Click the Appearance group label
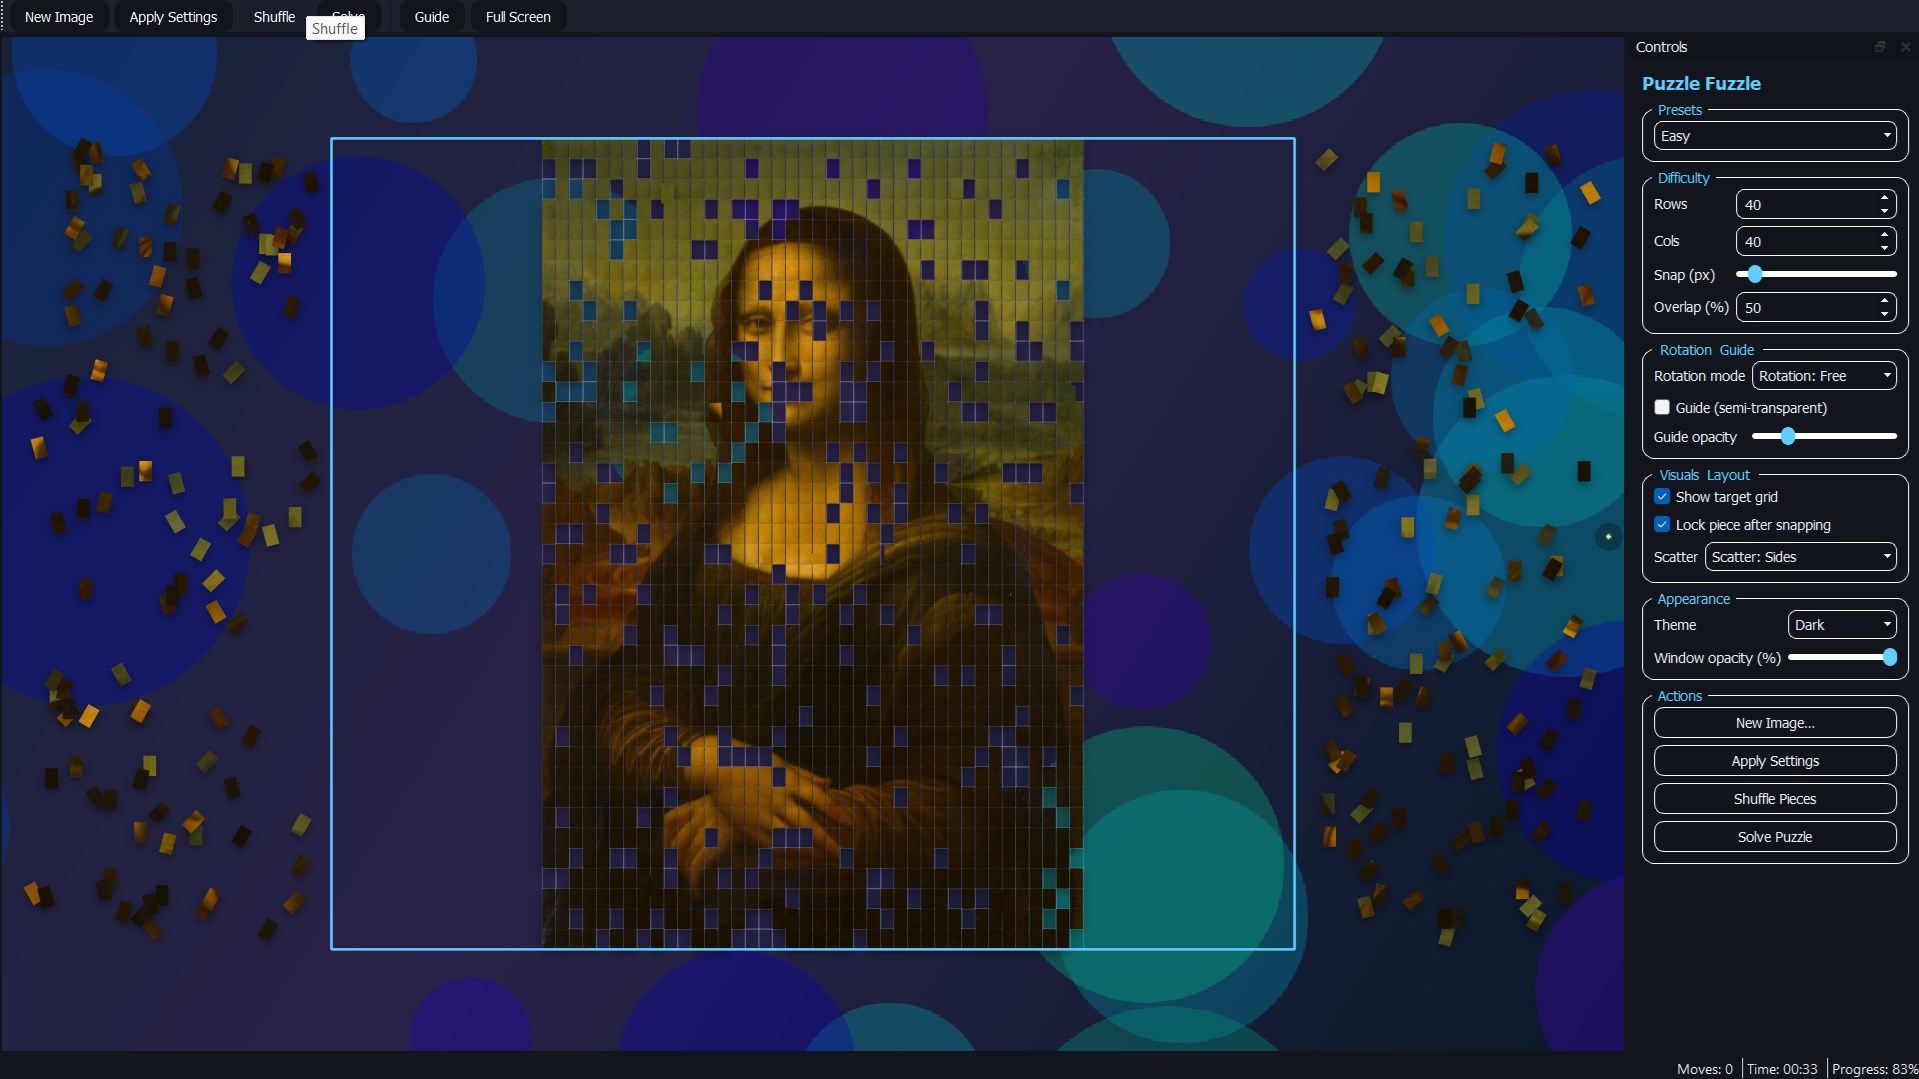 click(1693, 599)
